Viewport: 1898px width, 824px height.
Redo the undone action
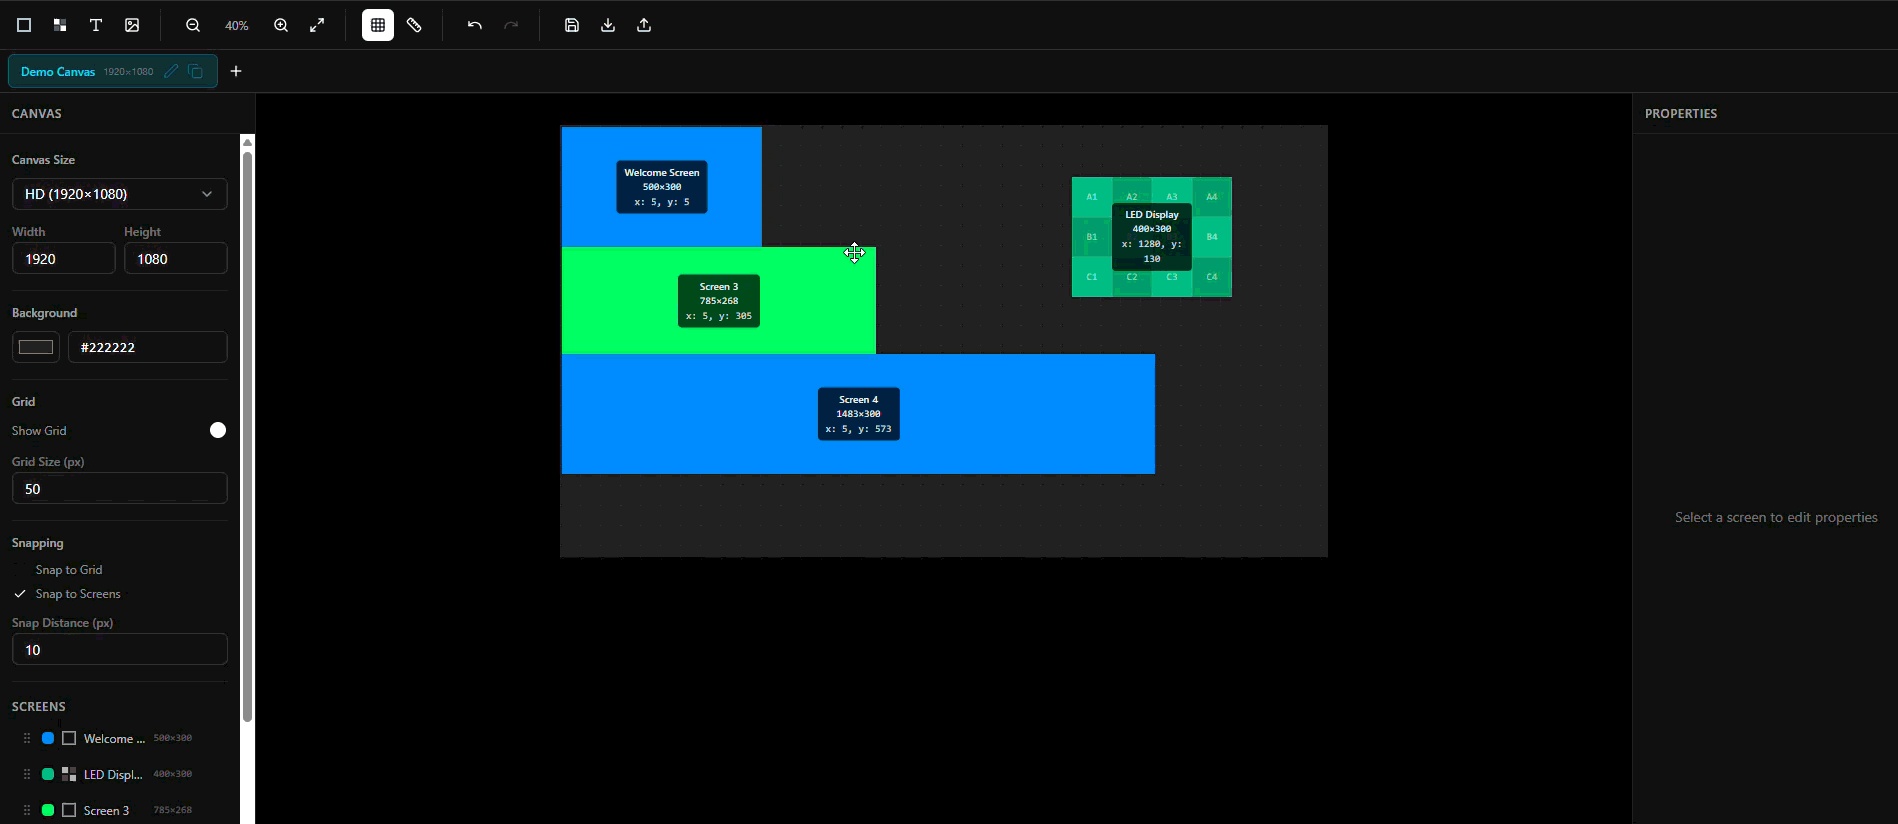(x=511, y=25)
